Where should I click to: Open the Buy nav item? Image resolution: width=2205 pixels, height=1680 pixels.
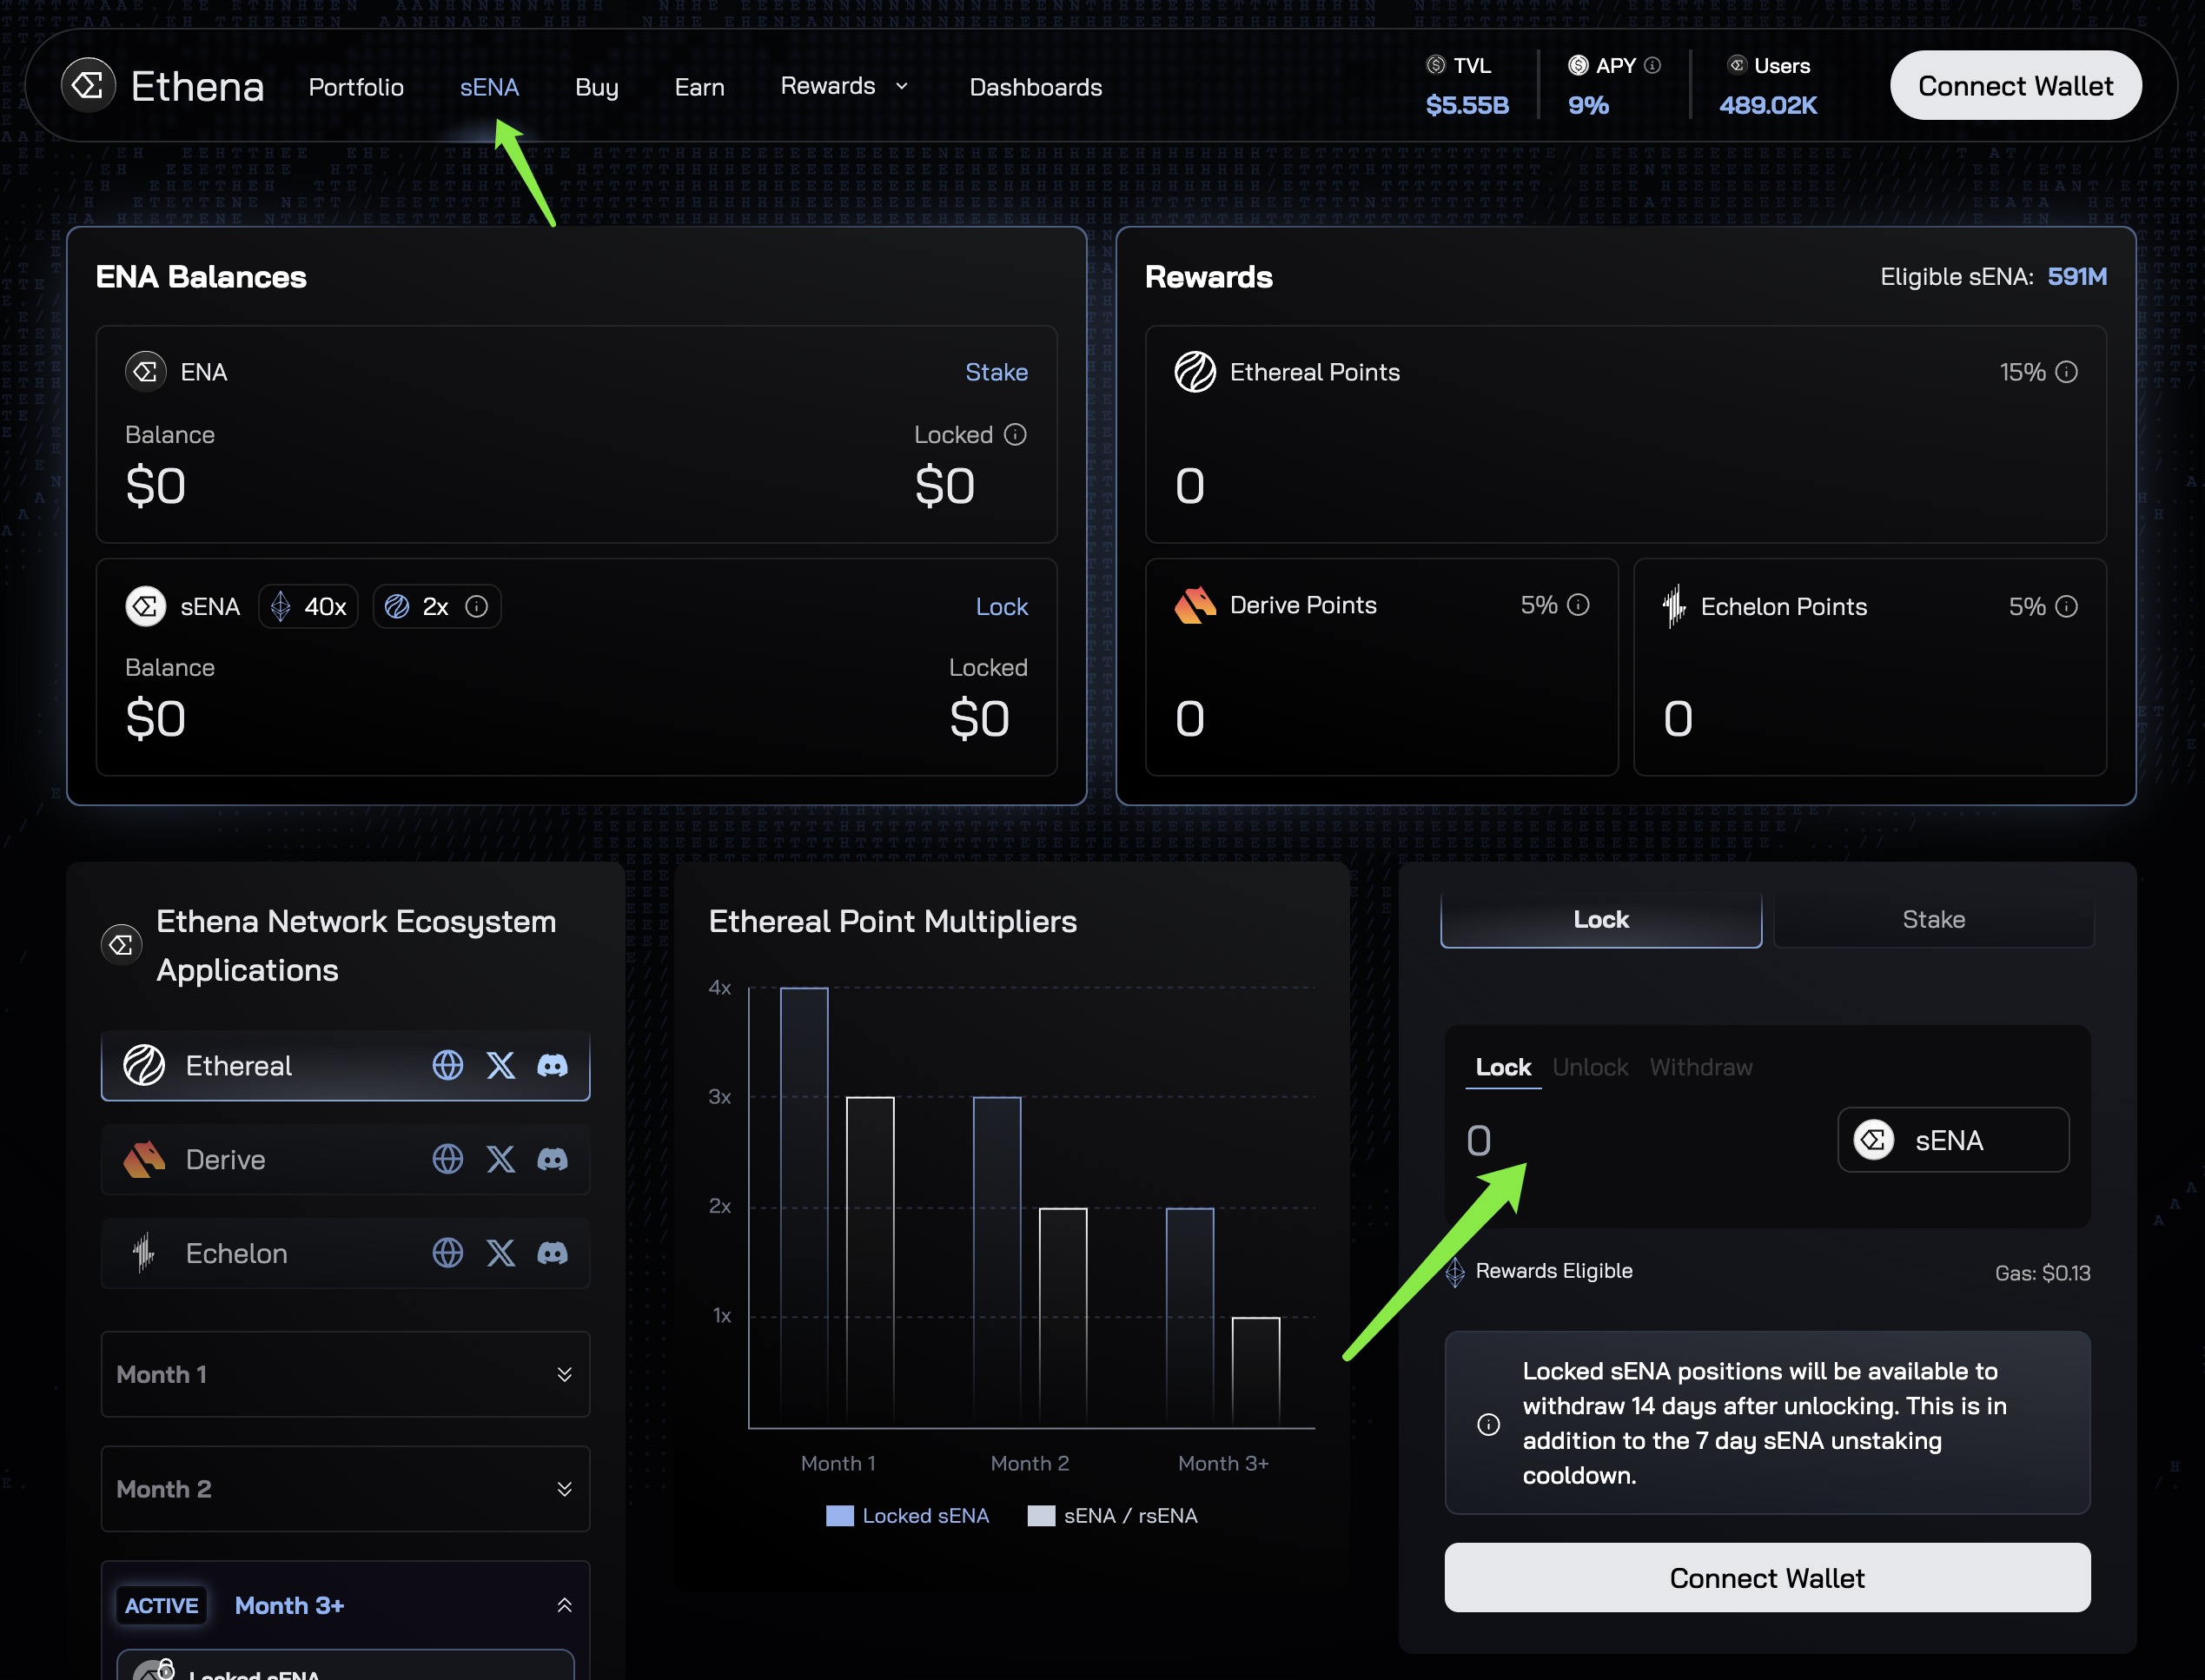click(597, 87)
